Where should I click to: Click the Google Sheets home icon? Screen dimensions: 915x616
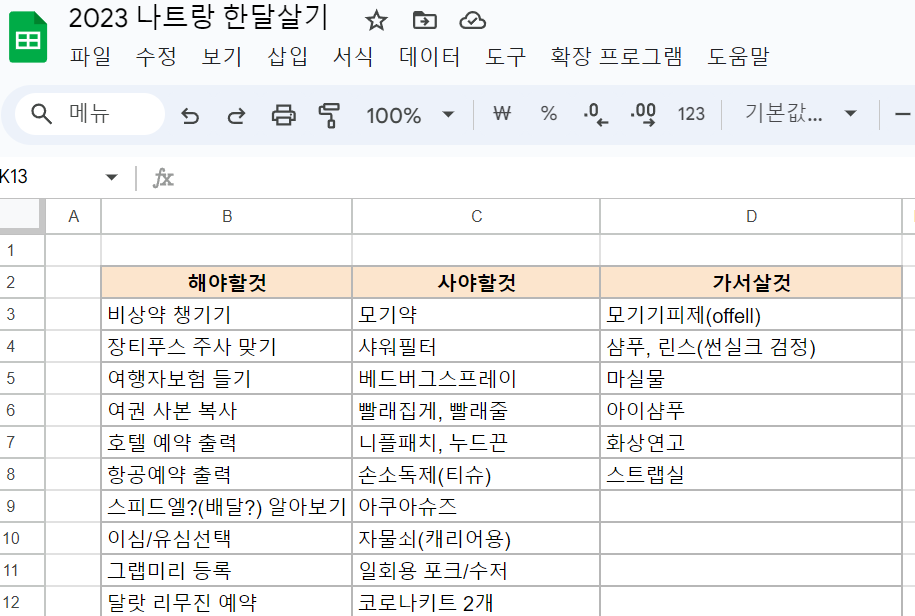[27, 40]
